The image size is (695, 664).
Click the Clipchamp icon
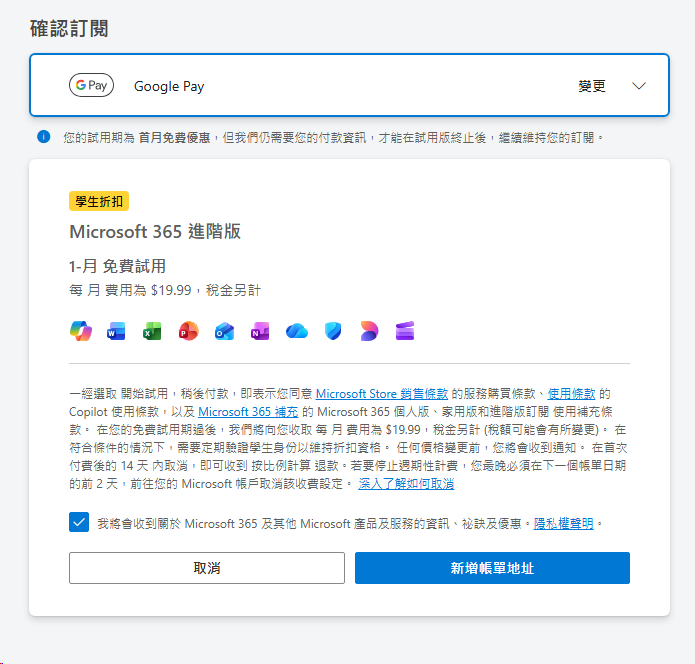click(x=404, y=331)
